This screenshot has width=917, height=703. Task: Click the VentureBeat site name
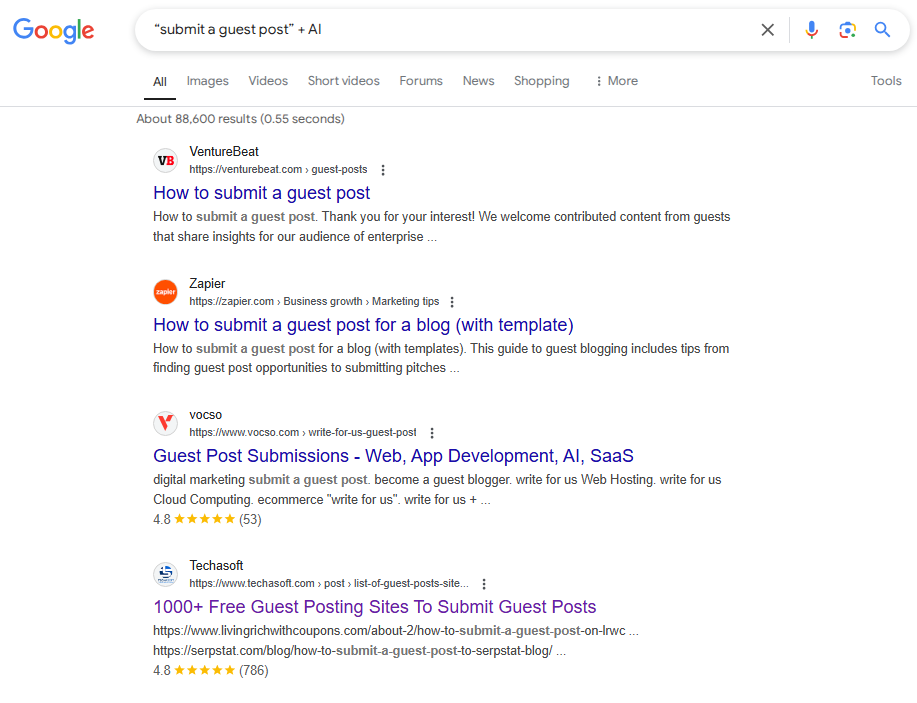(223, 151)
